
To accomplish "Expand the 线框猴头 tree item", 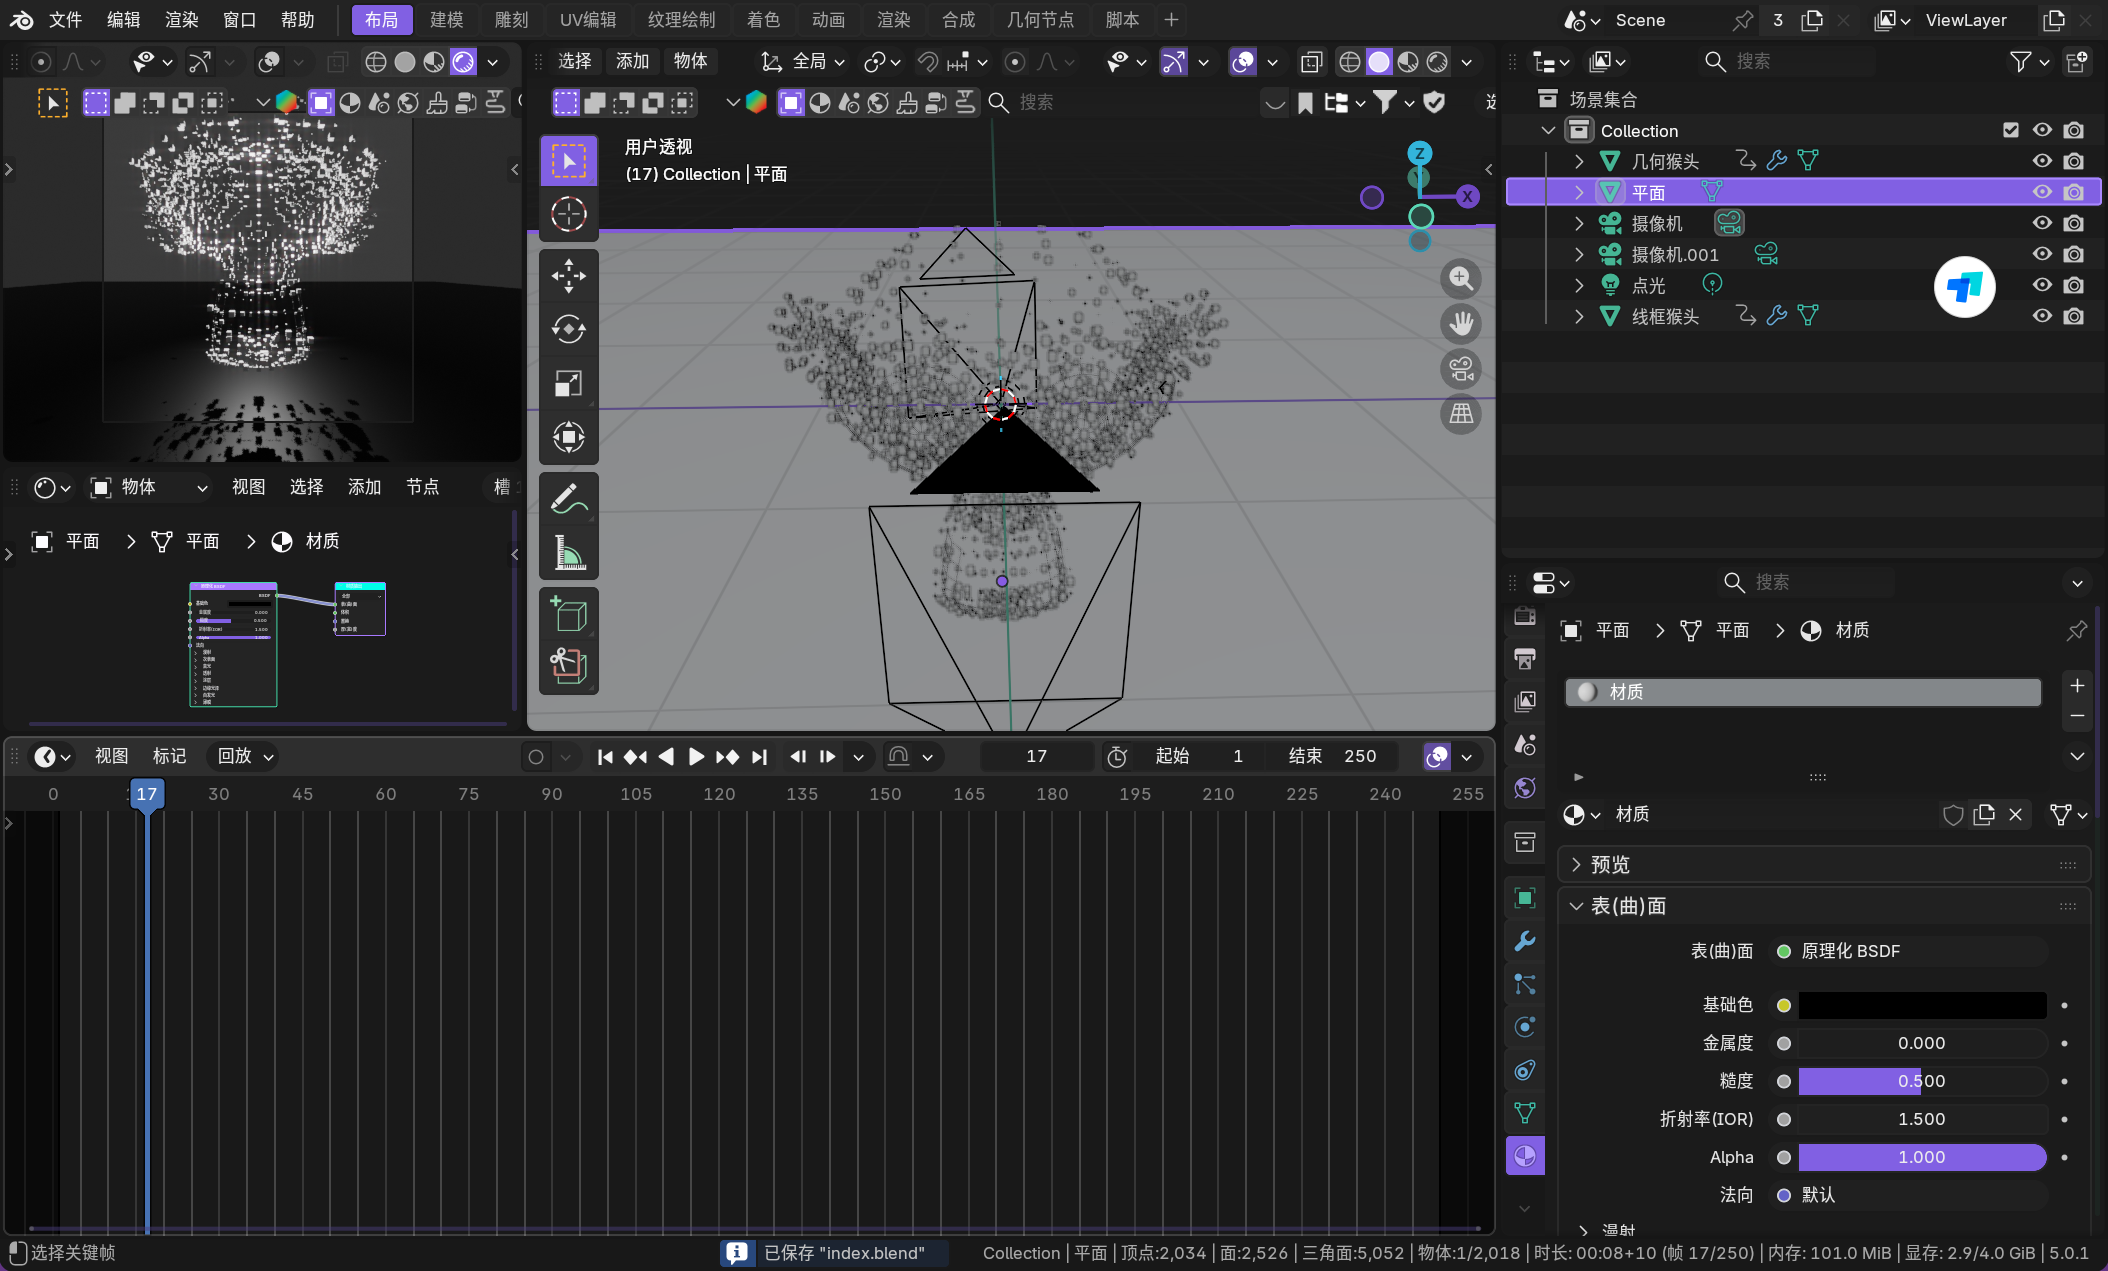I will tap(1579, 316).
